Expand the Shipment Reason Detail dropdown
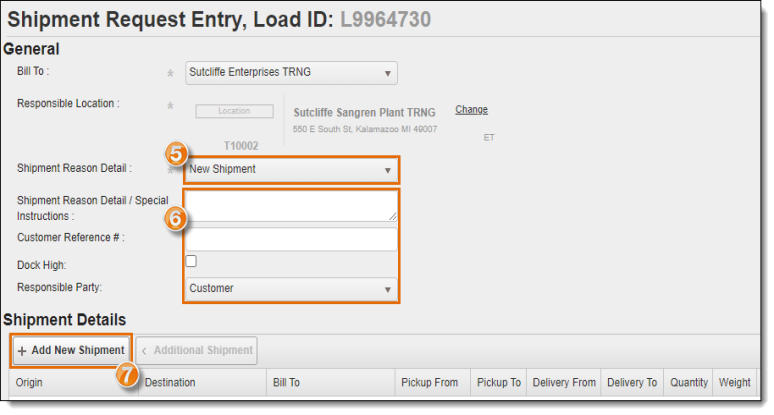Image resolution: width=774 pixels, height=415 pixels. pyautogui.click(x=291, y=170)
